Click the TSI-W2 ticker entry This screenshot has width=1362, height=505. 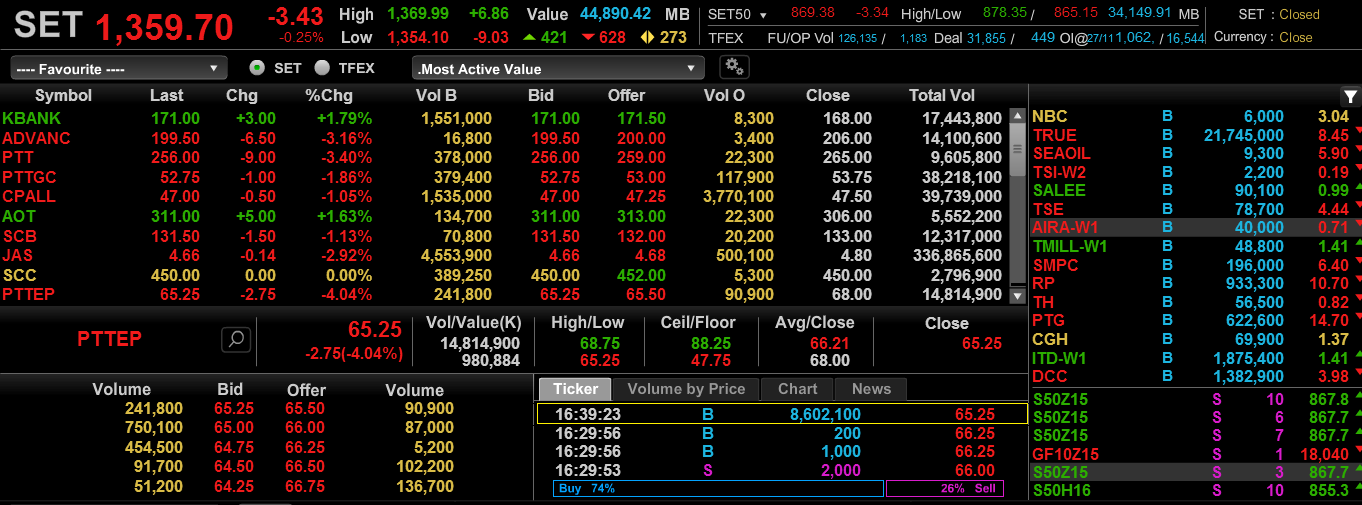coord(1061,172)
